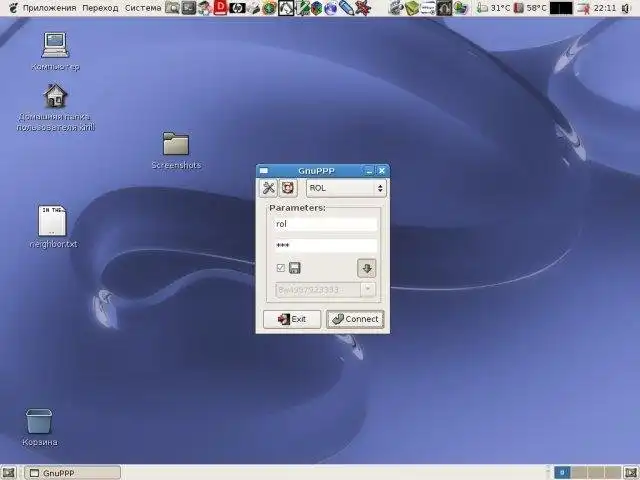Select the Корзина trash desktop icon
The image size is (640, 480).
pyautogui.click(x=40, y=427)
